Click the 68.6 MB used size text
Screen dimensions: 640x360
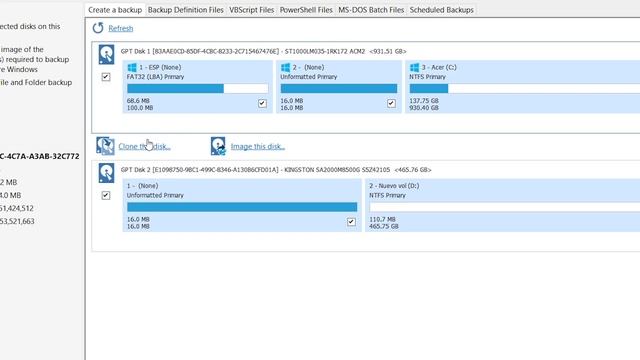[138, 101]
